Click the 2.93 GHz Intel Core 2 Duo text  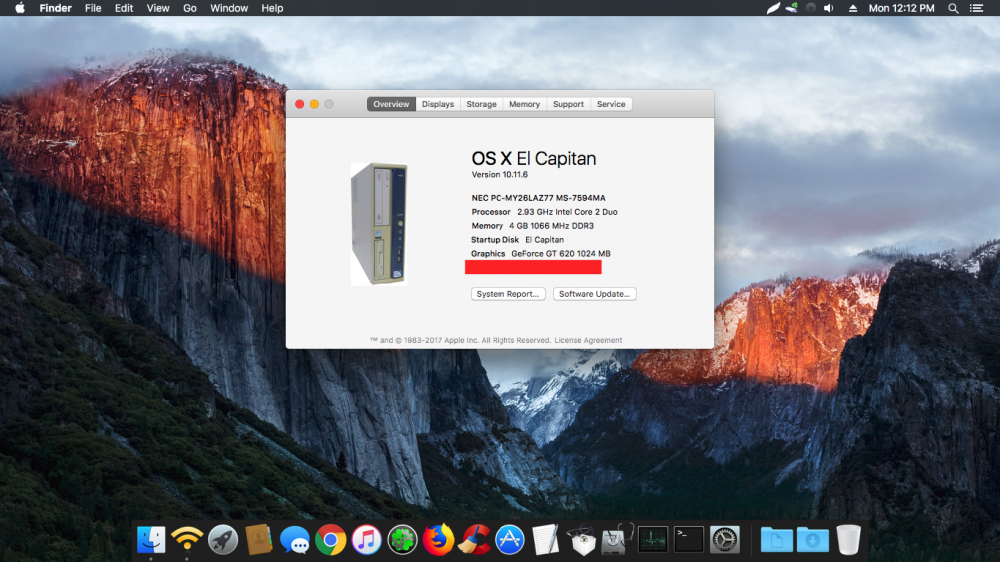click(x=567, y=212)
